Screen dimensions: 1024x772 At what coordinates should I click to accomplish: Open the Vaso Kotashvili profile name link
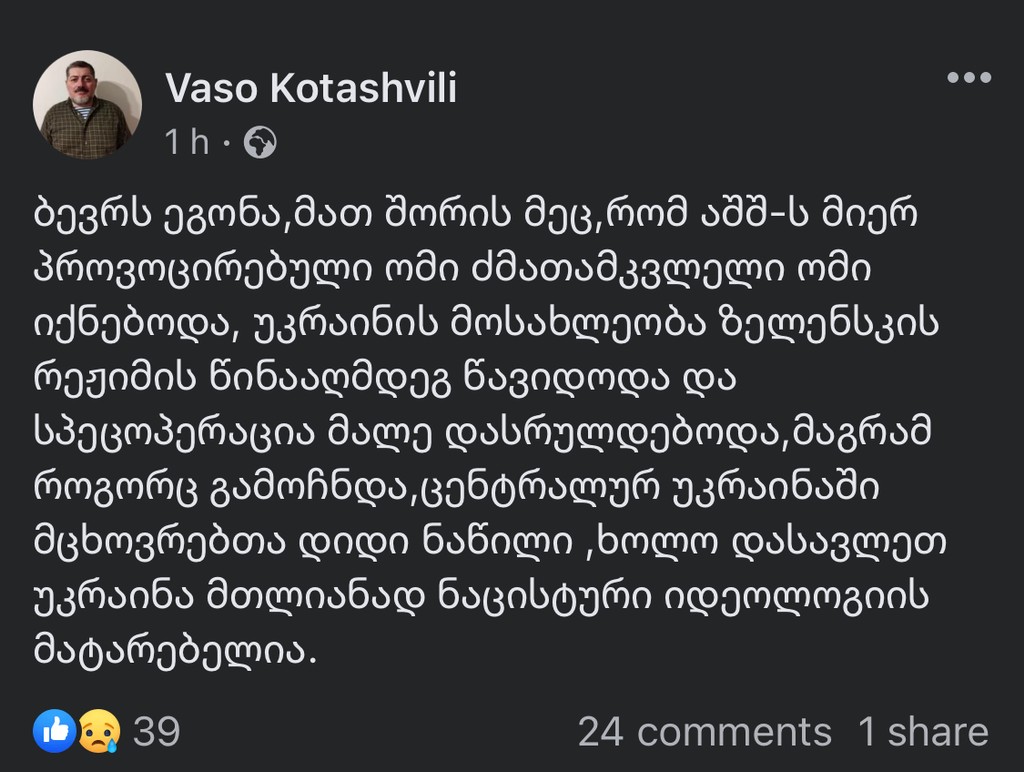tap(311, 88)
